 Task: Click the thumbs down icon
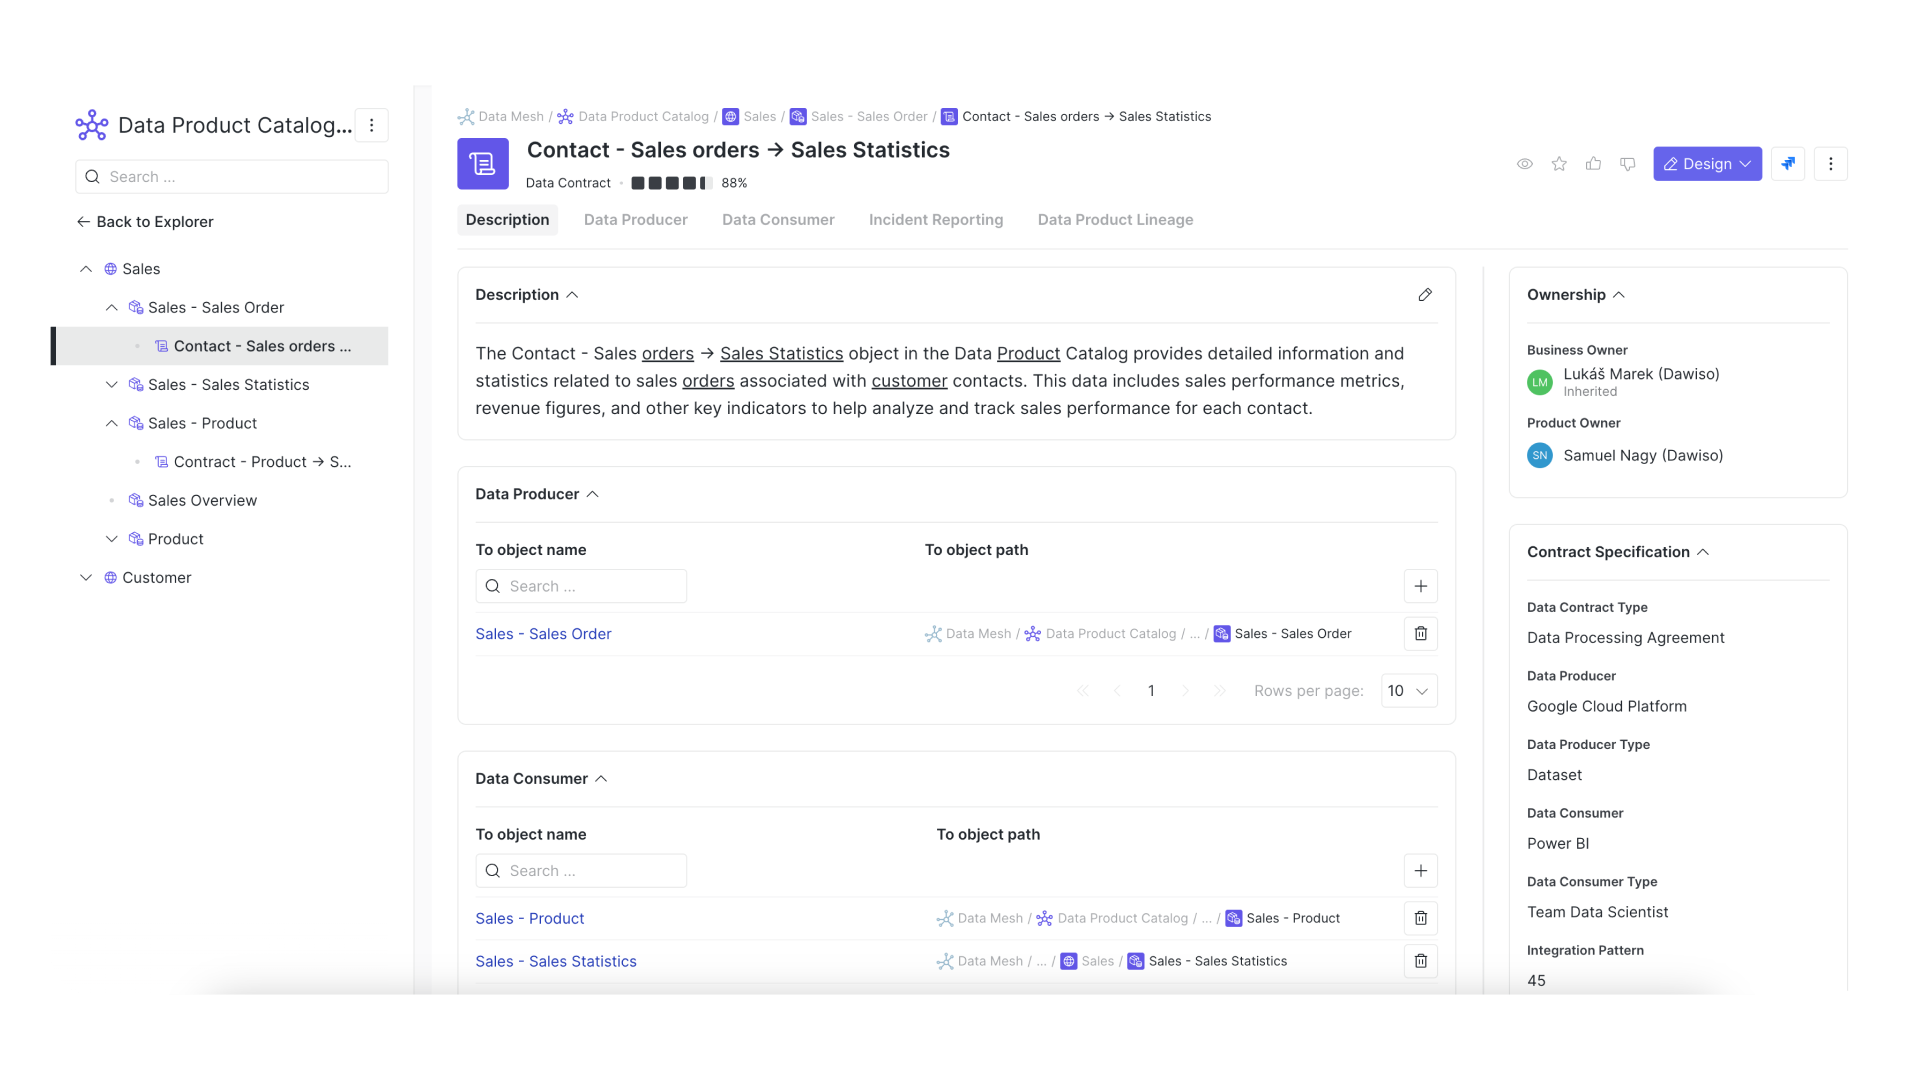[x=1628, y=164]
